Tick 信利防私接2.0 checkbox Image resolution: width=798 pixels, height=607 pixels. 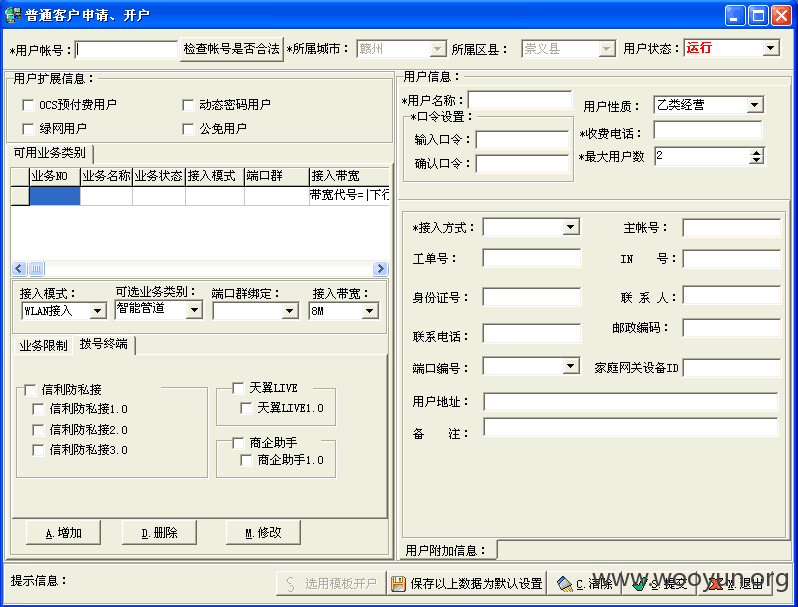pyautogui.click(x=38, y=430)
